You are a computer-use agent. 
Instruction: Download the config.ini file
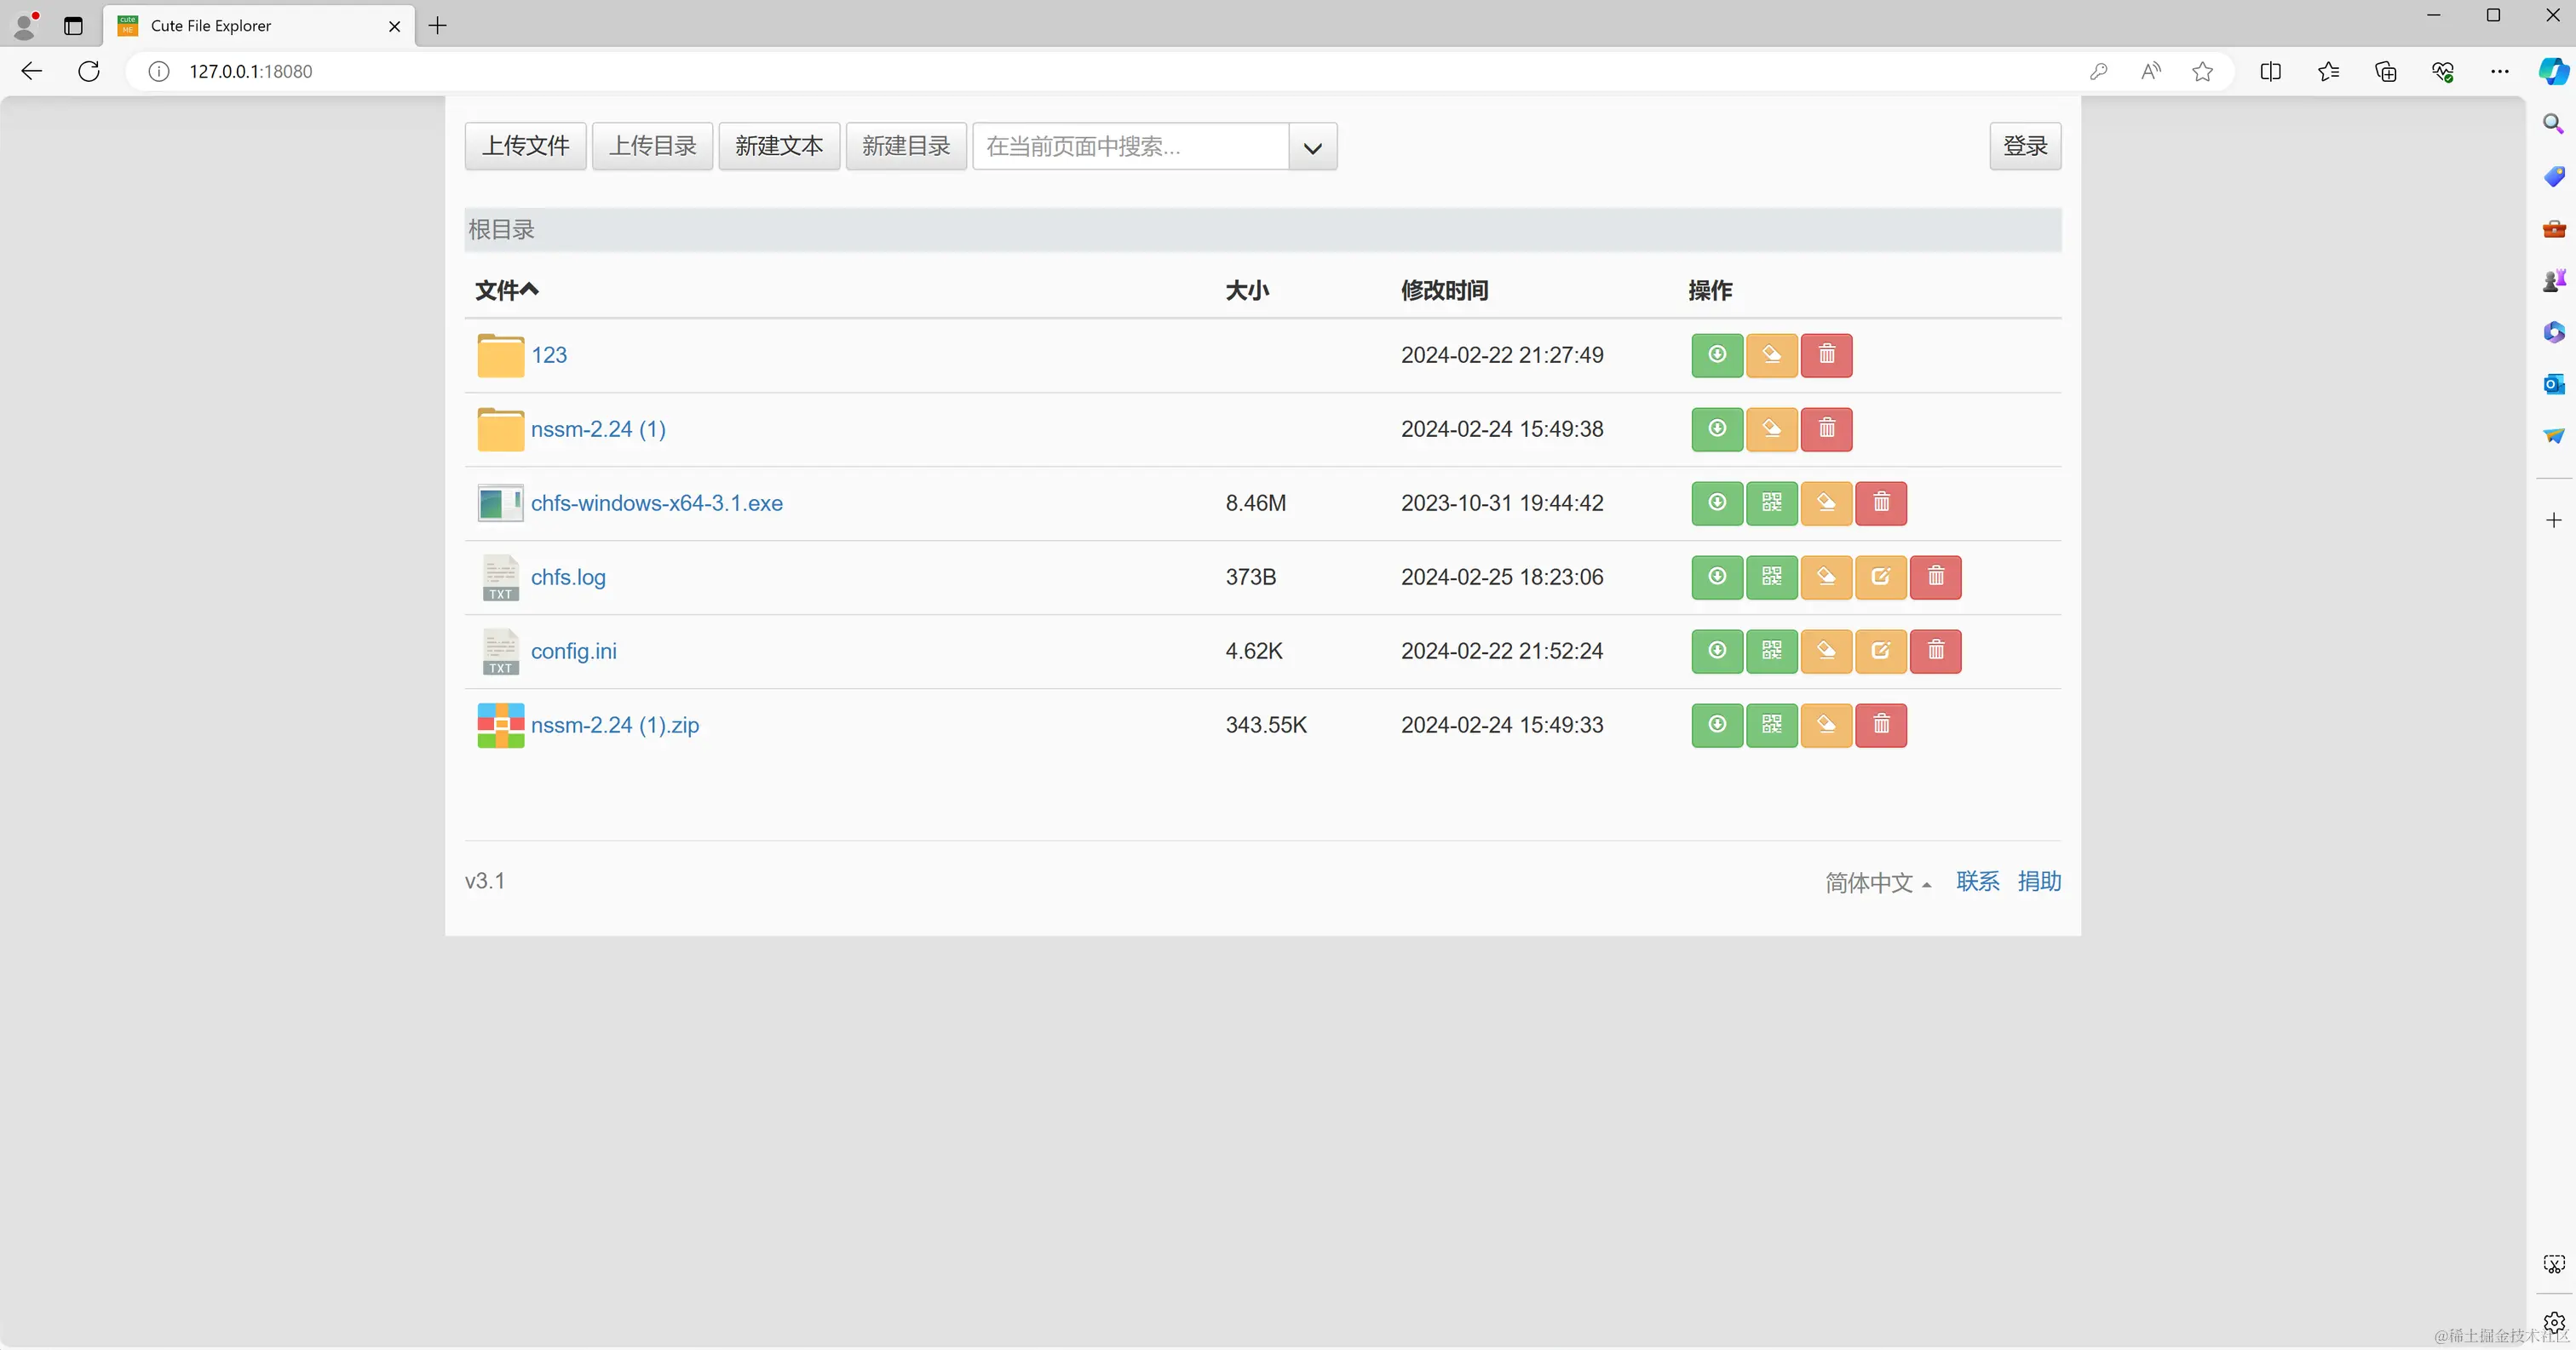click(1716, 651)
